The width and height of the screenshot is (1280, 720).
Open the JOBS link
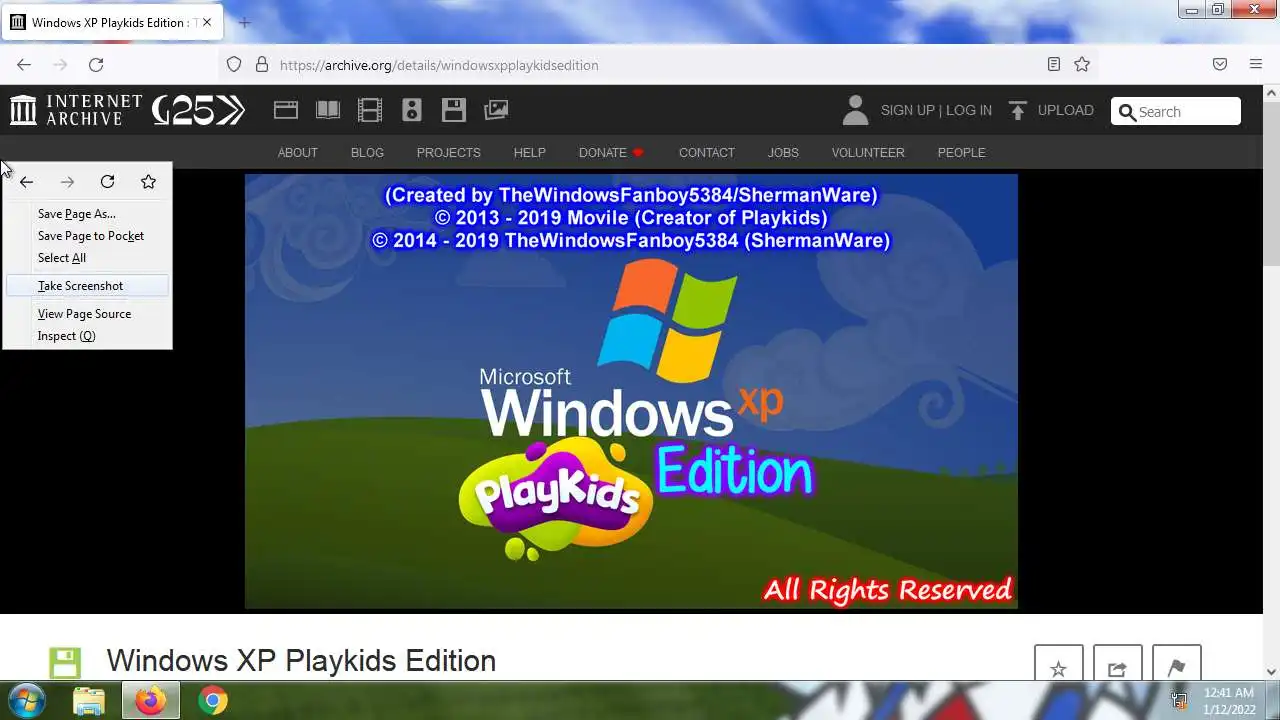coord(783,153)
